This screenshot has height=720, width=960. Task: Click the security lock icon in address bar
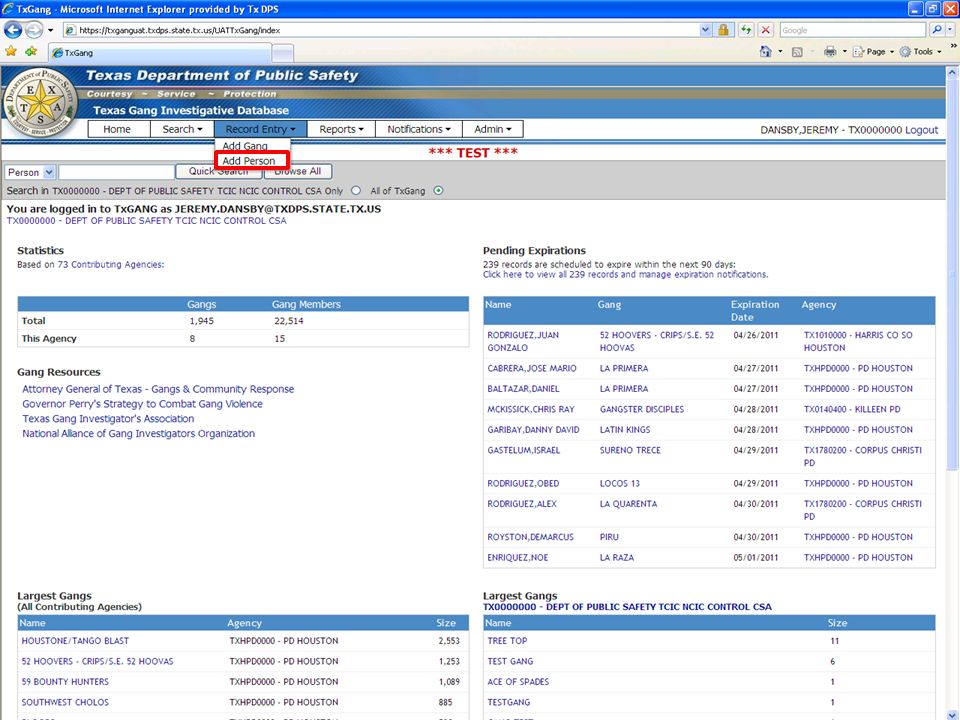723,29
